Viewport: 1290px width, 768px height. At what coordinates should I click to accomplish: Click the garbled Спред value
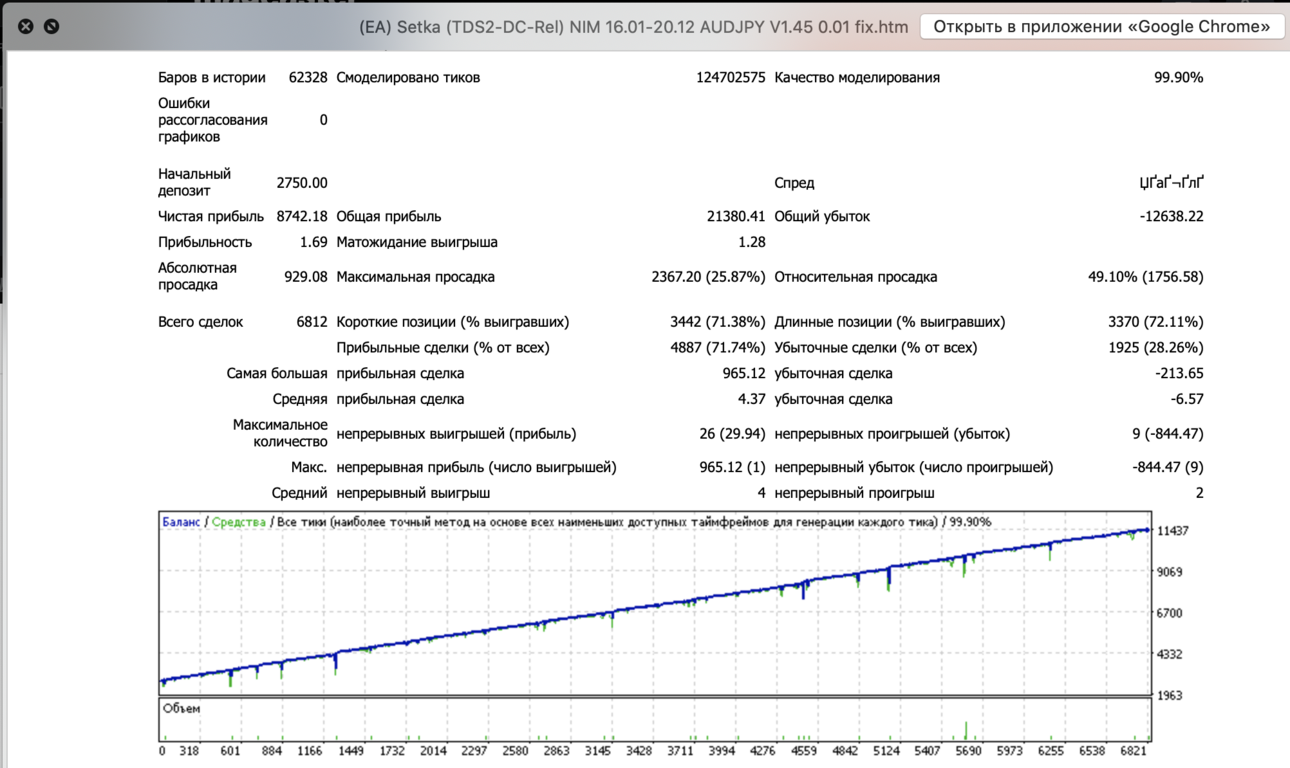click(1171, 182)
